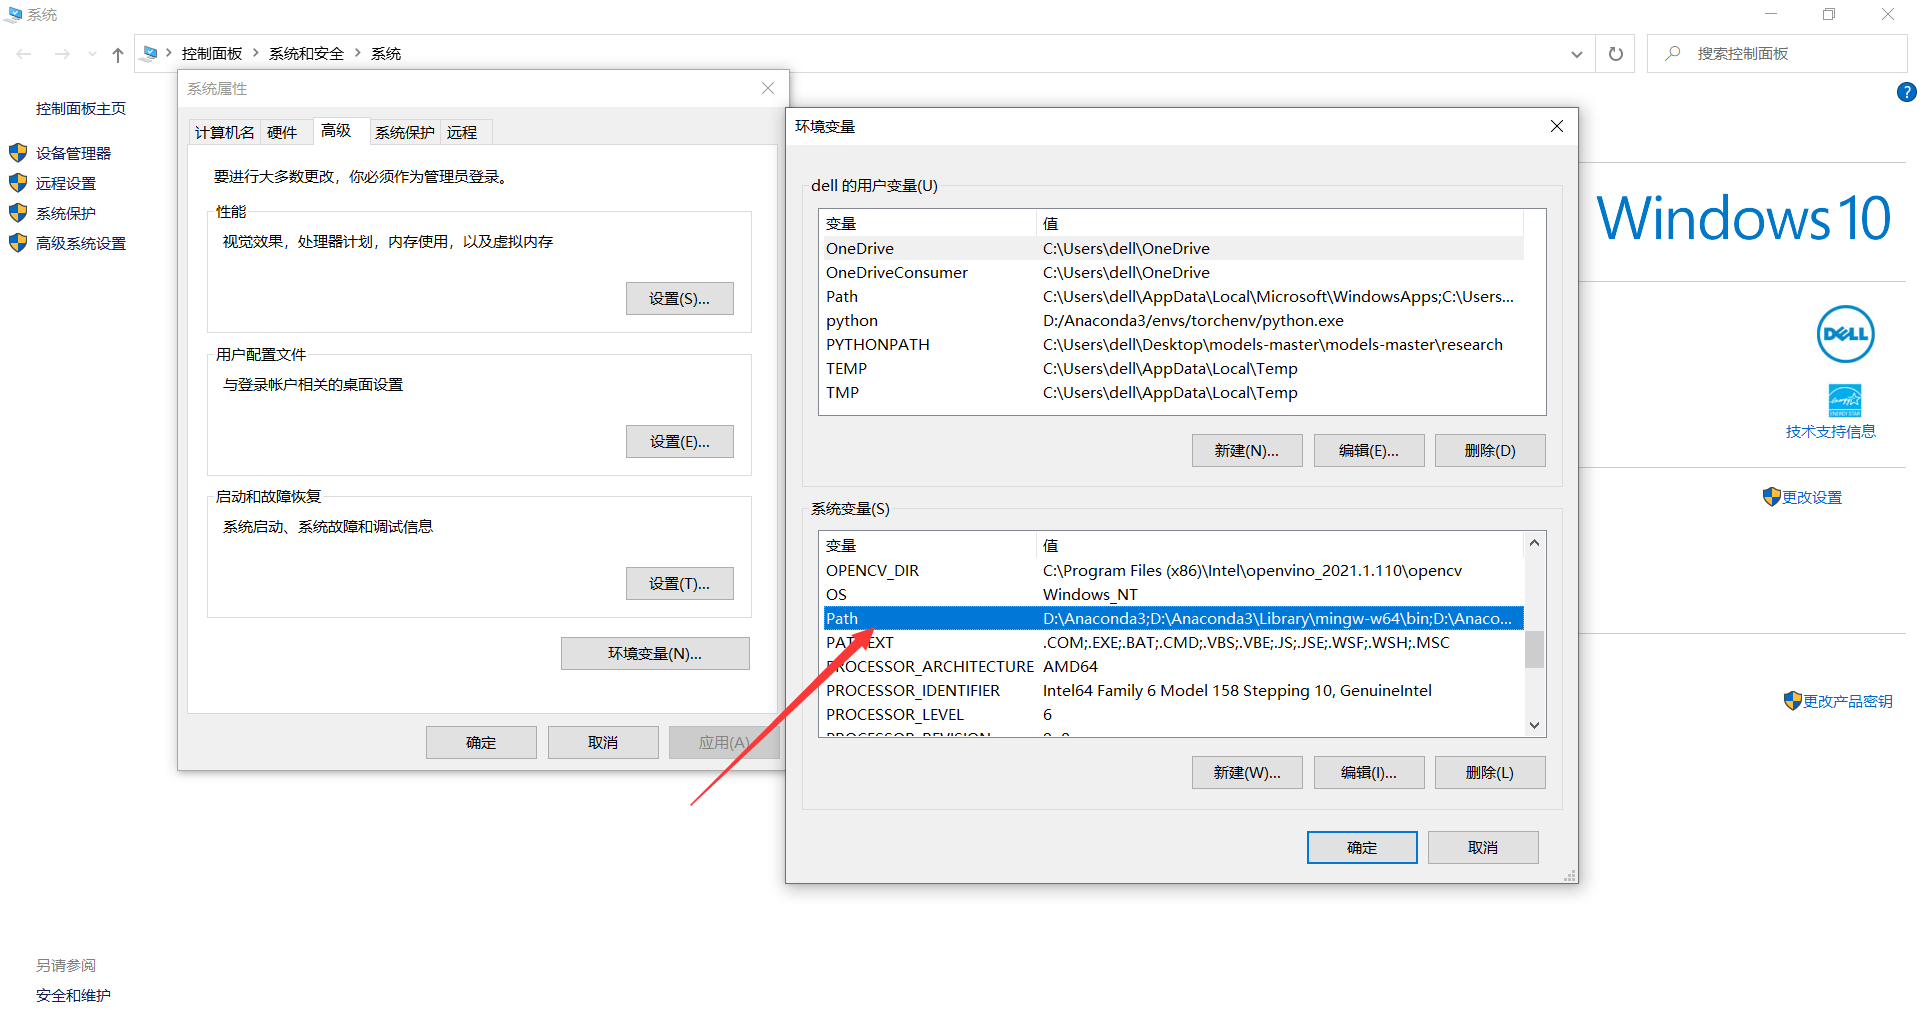The image size is (1920, 1030).
Task: Click the back navigation arrow
Action: tap(24, 54)
